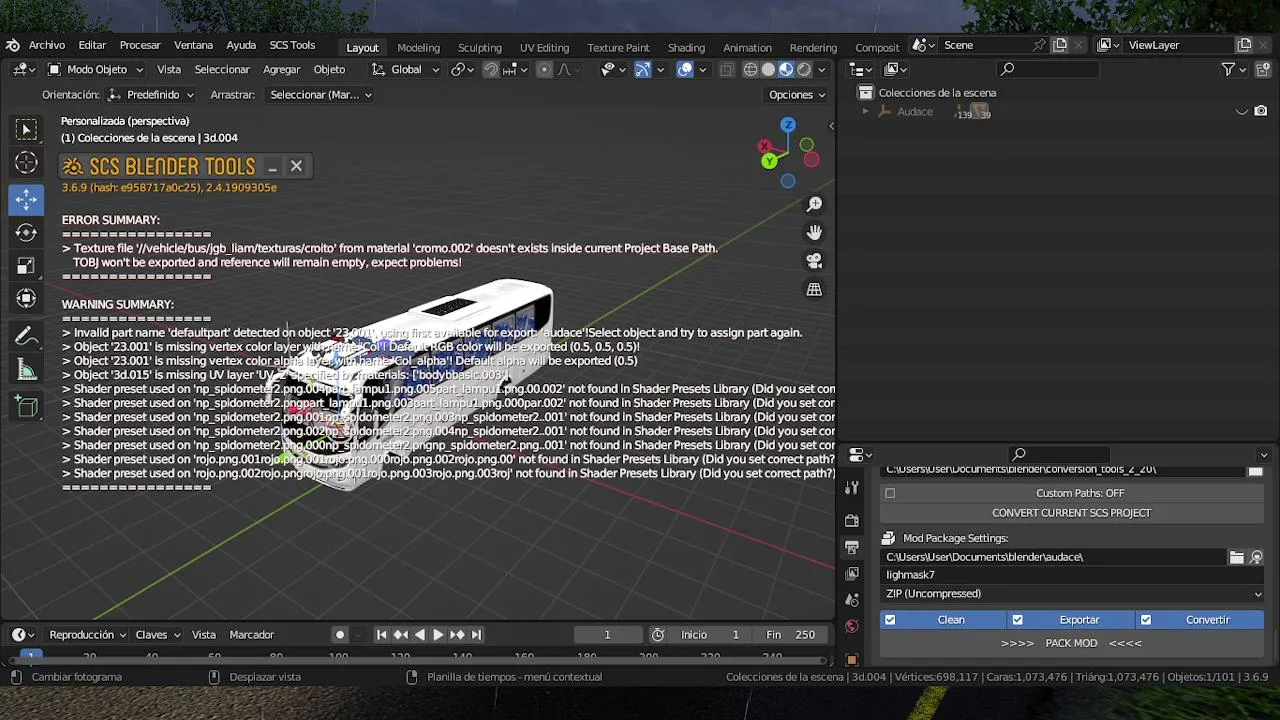Click the CONVERT CURRENT SCS PROJECT button
The height and width of the screenshot is (720, 1280).
[x=1072, y=513]
